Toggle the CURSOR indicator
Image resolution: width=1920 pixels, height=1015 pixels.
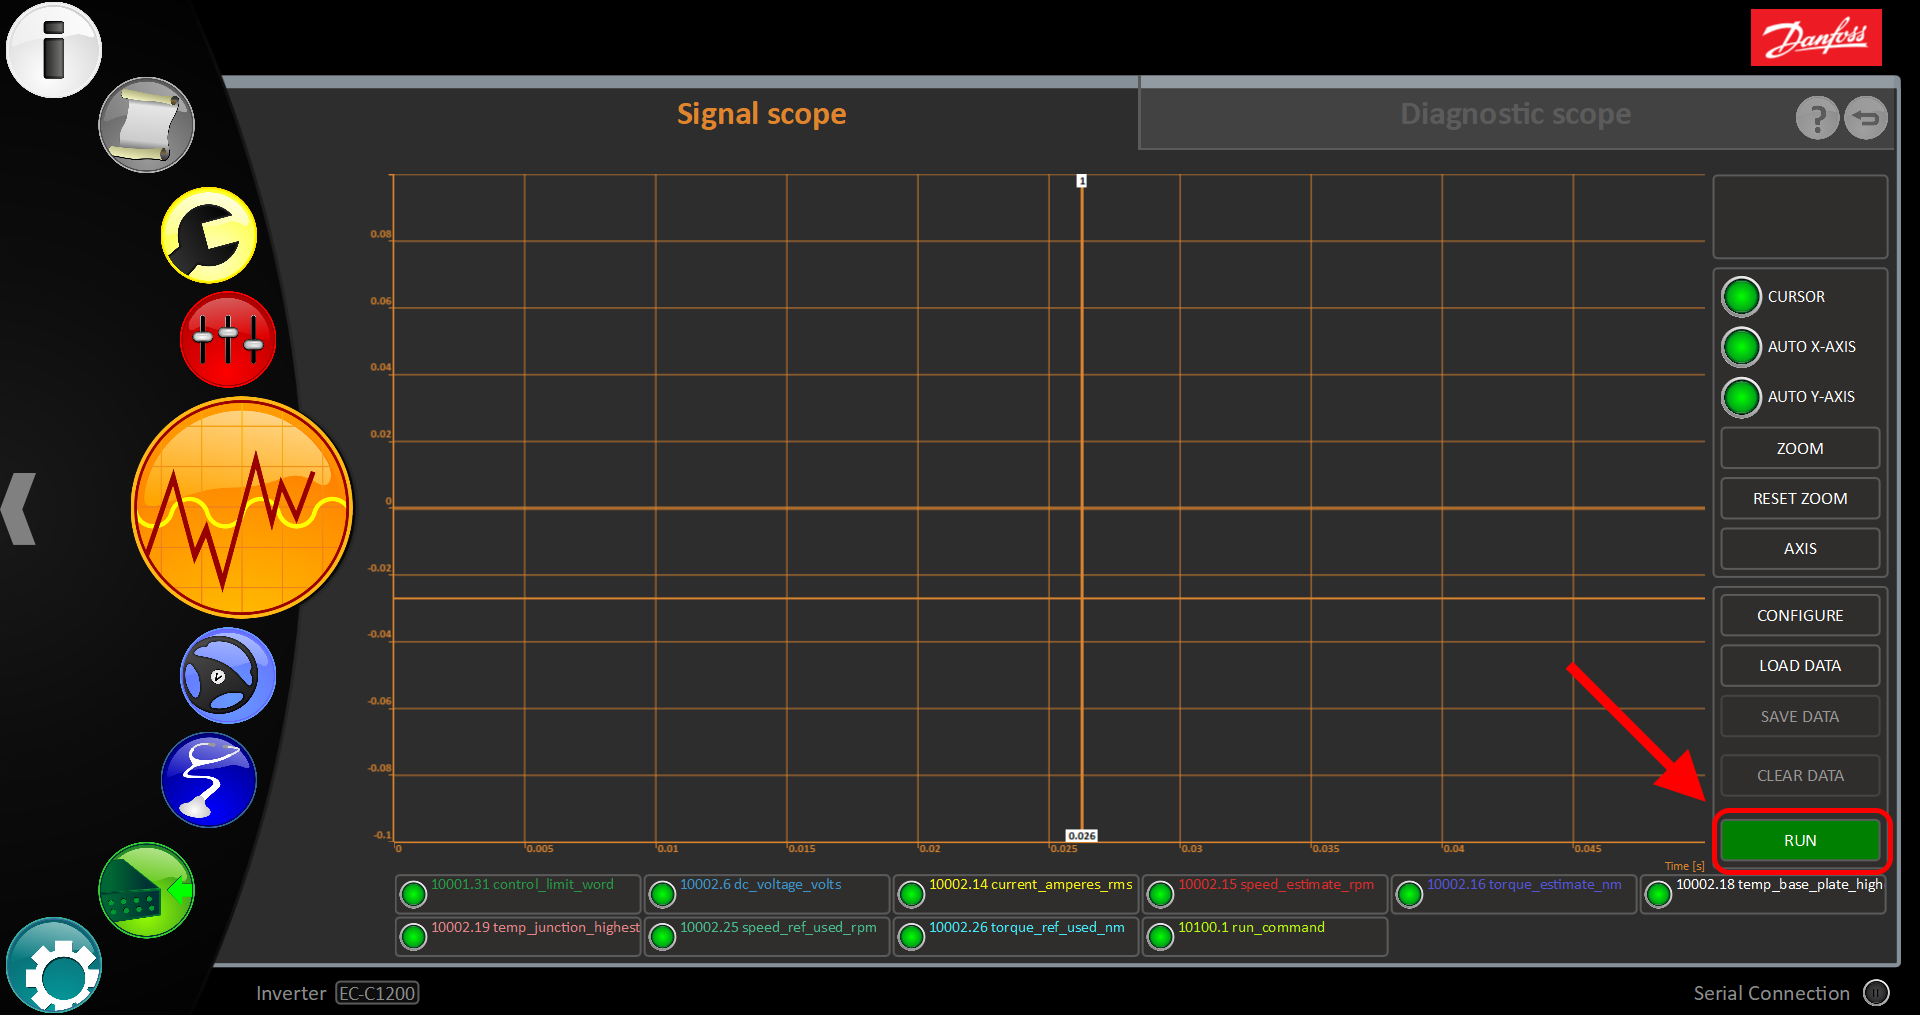coord(1741,297)
